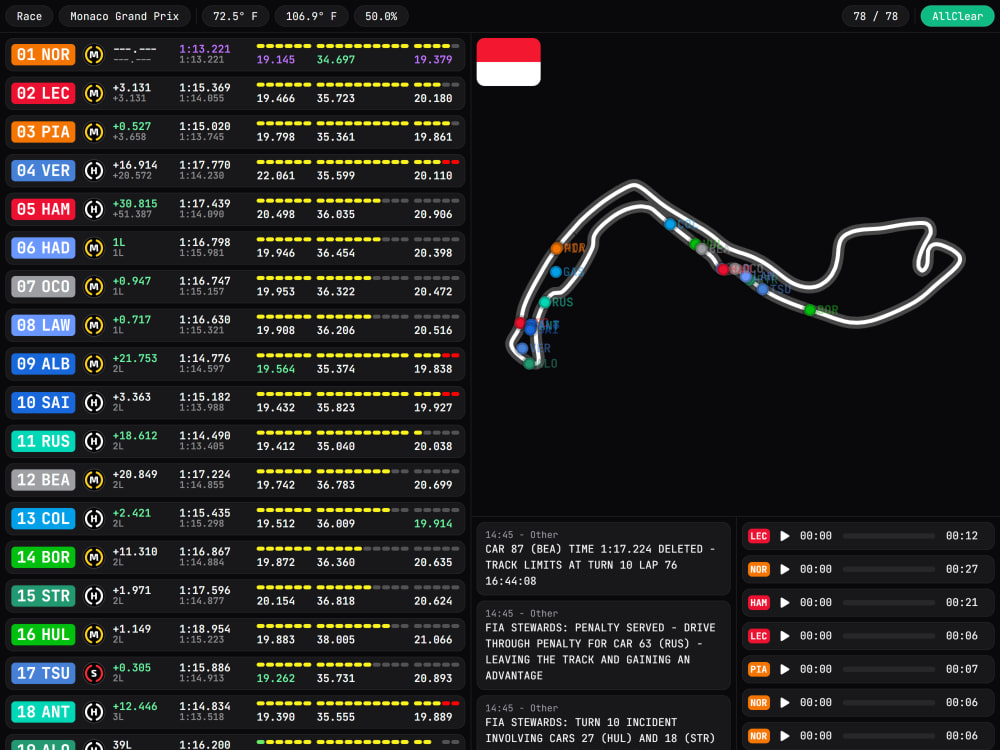Click the 106.9° F track temperature pill
The height and width of the screenshot is (750, 1000).
coord(311,16)
